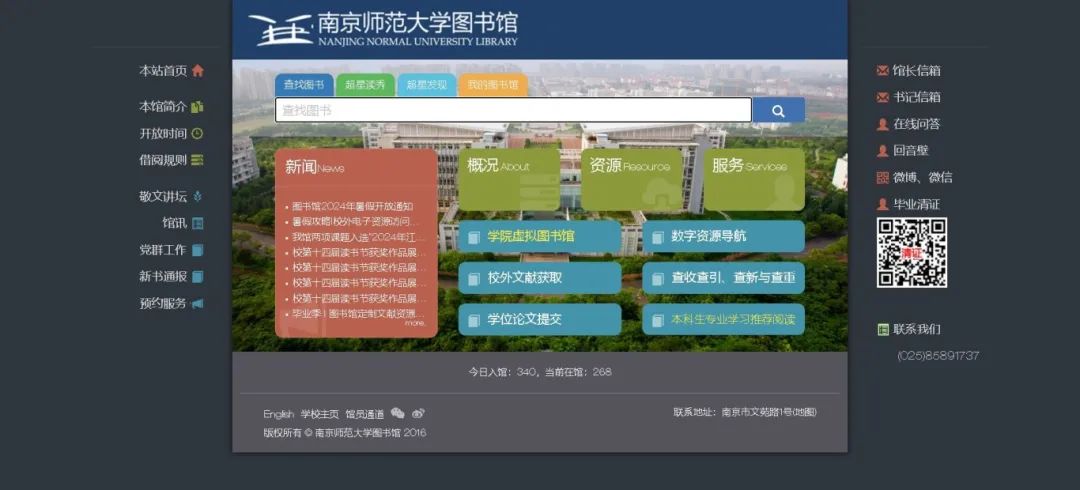Click the person icon next to 回音壁
This screenshot has width=1080, height=490.
click(882, 150)
